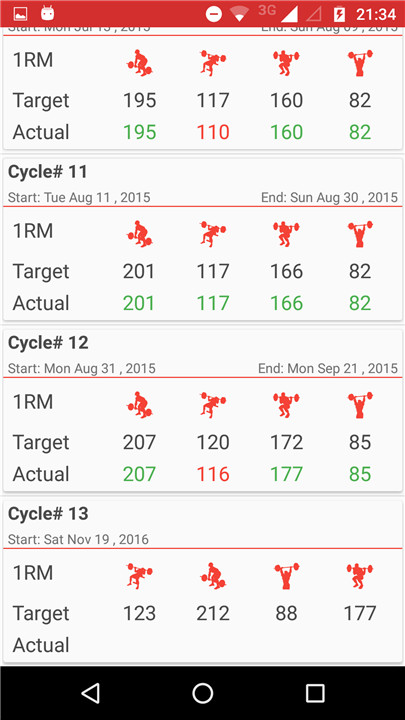
Task: Tap the deadlift icon in Cycle# 13
Action: click(213, 576)
